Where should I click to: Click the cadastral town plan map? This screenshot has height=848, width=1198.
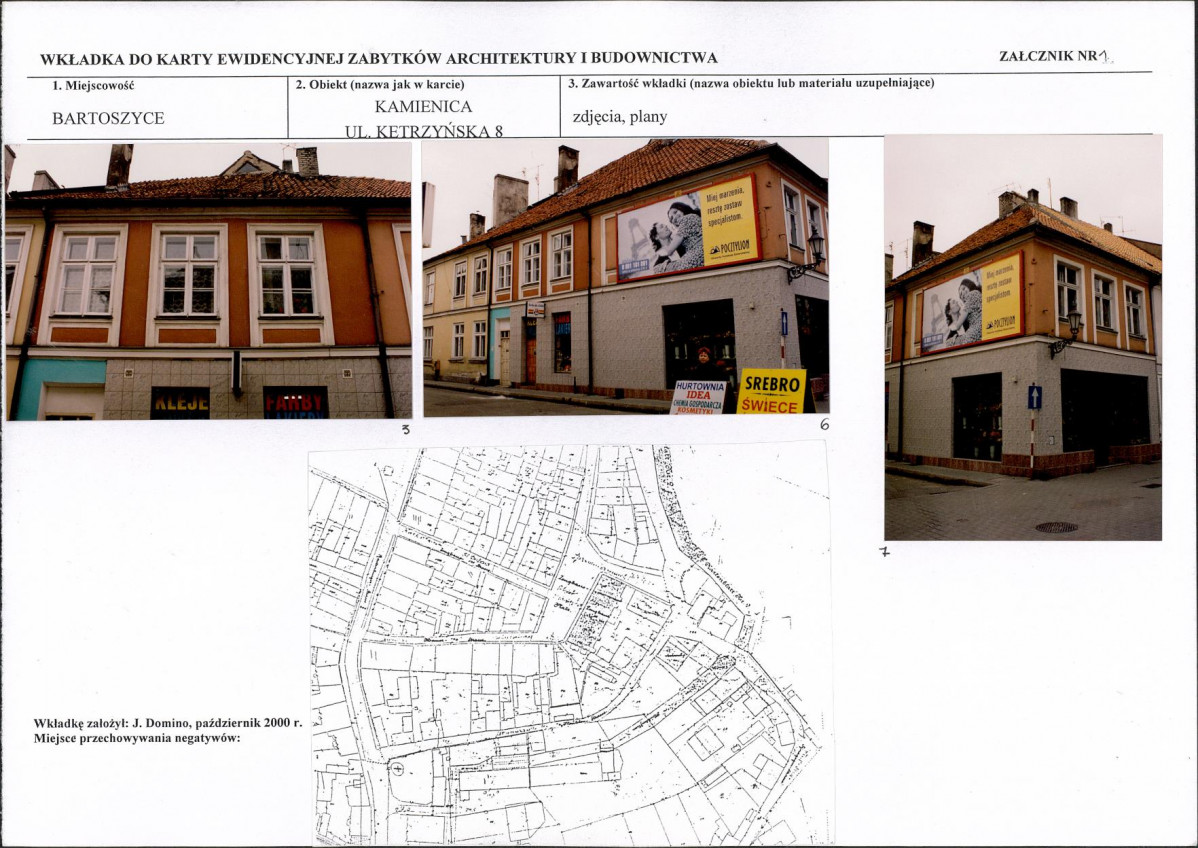coord(570,644)
